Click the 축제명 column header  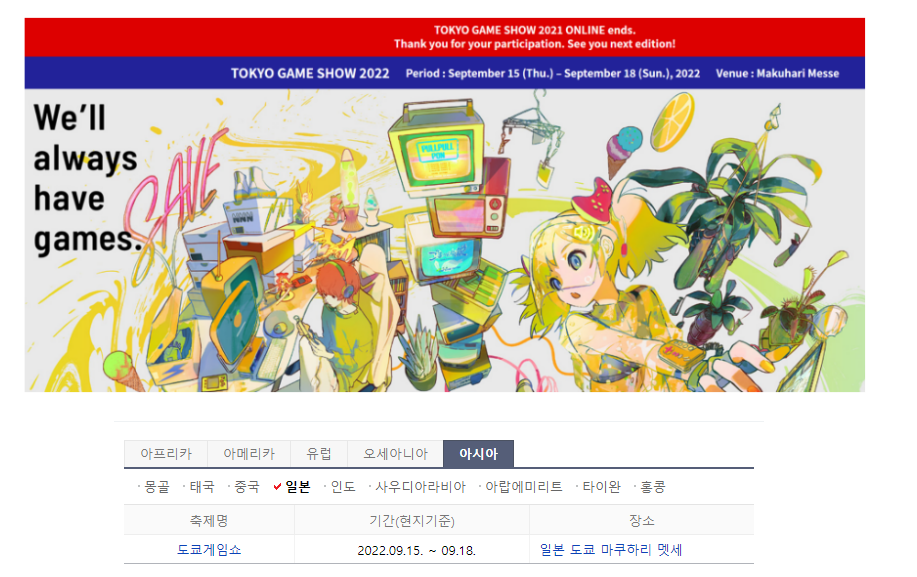coord(209,520)
